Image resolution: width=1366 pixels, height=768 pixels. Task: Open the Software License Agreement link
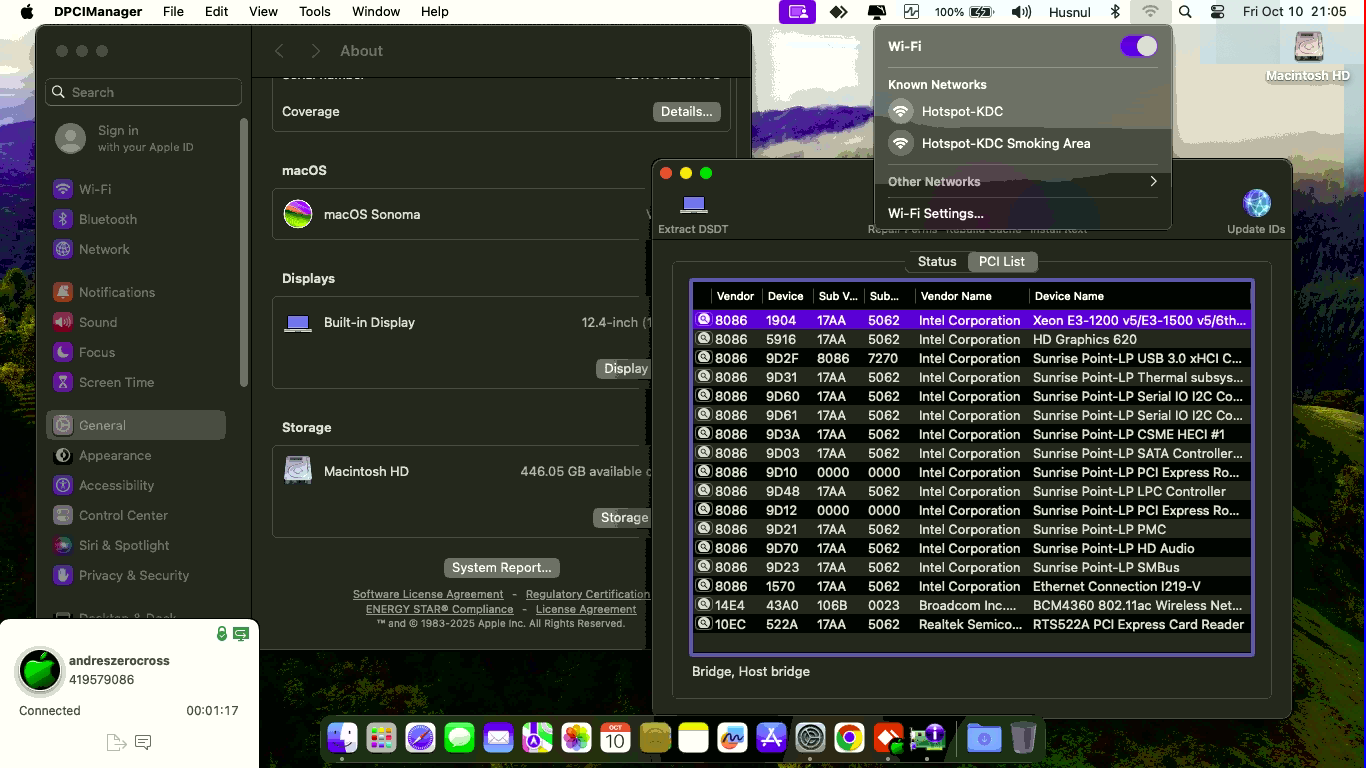click(428, 594)
